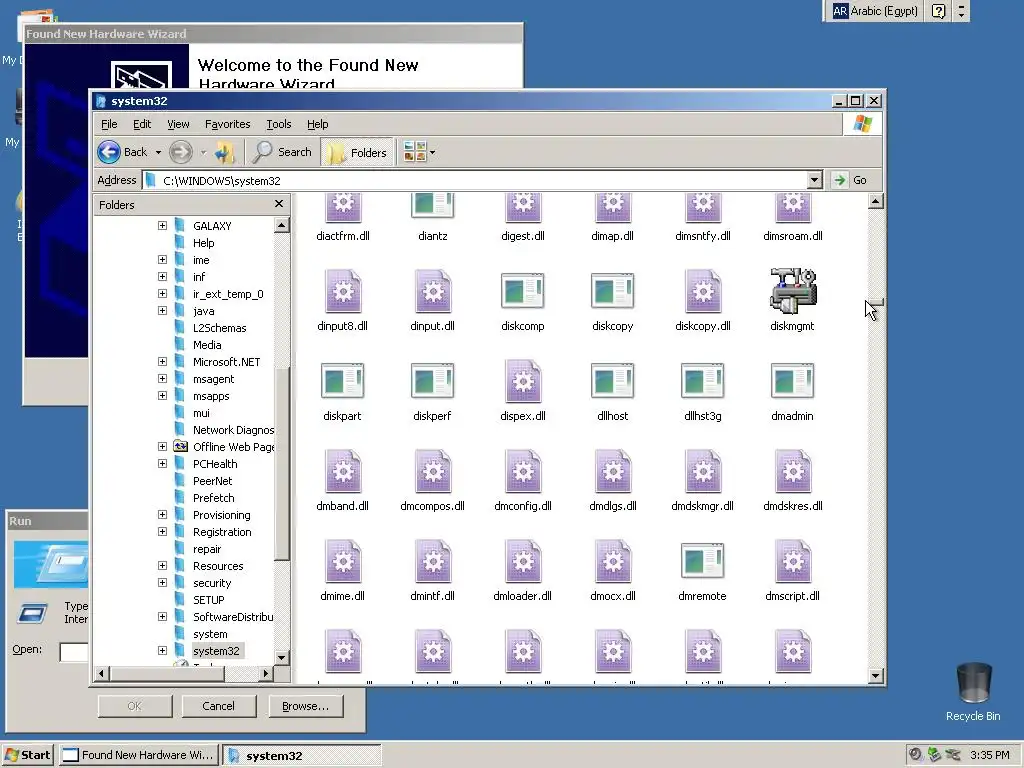Image resolution: width=1024 pixels, height=768 pixels.
Task: Select the diskcopy program icon
Action: 613,291
